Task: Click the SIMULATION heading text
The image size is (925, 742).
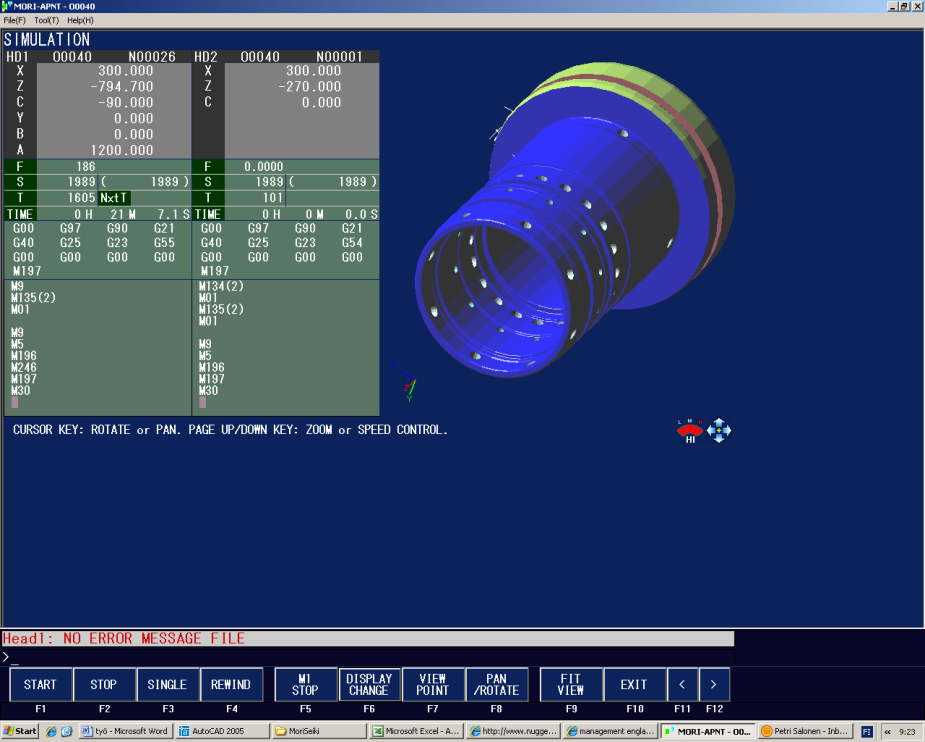Action: 47,40
